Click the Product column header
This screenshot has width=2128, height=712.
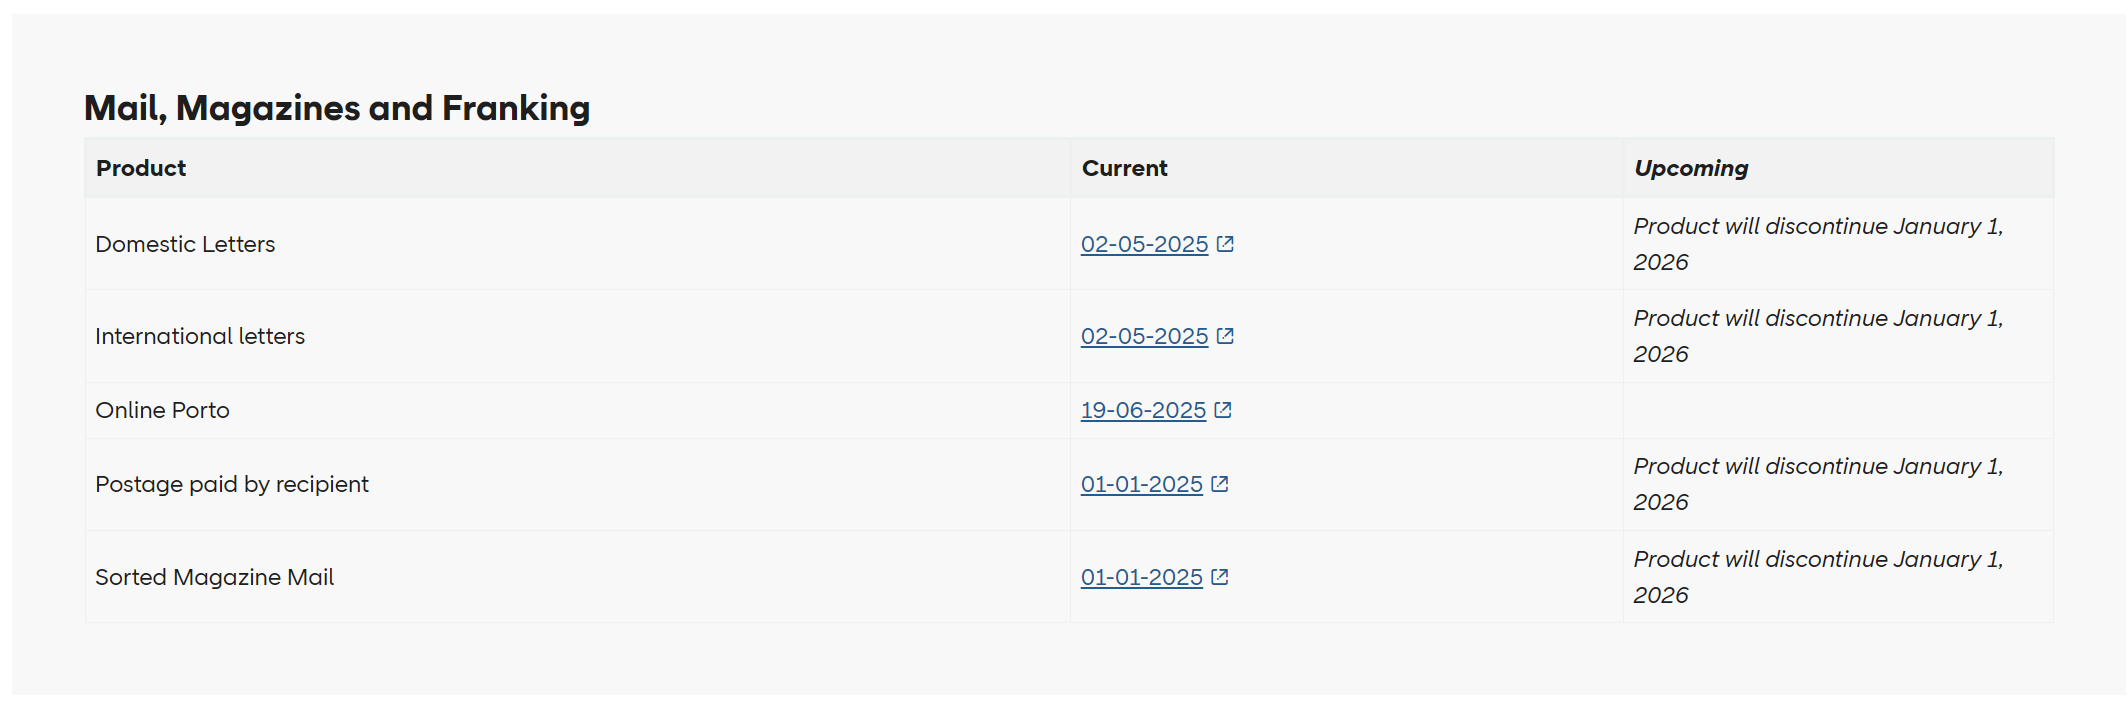click(x=141, y=168)
